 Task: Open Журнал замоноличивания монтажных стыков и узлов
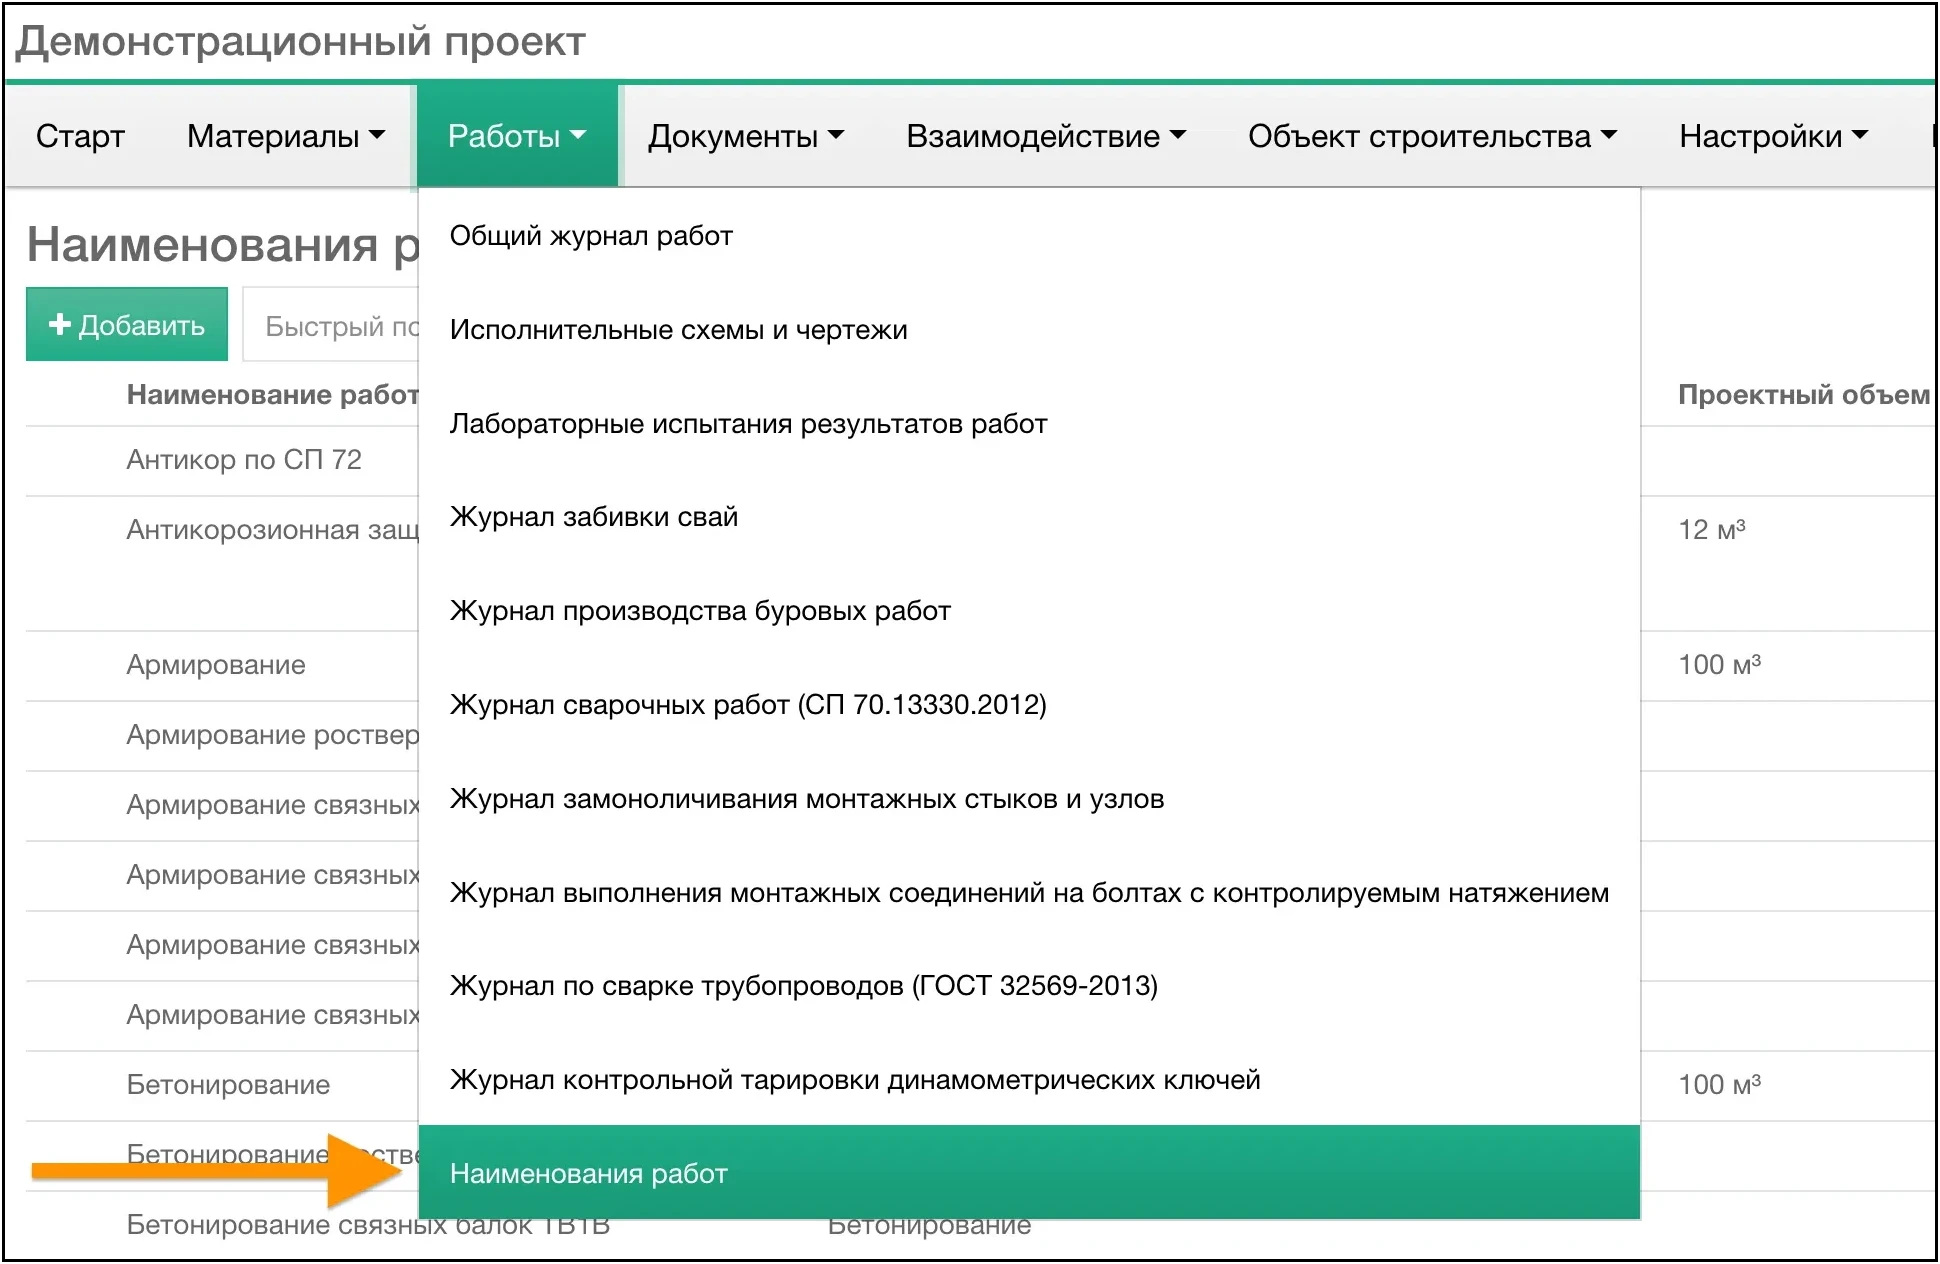click(x=808, y=799)
